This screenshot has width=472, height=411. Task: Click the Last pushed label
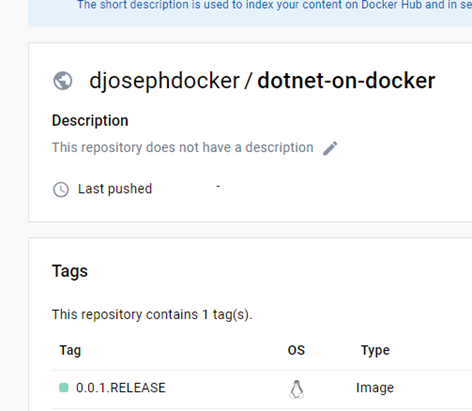pyautogui.click(x=115, y=189)
